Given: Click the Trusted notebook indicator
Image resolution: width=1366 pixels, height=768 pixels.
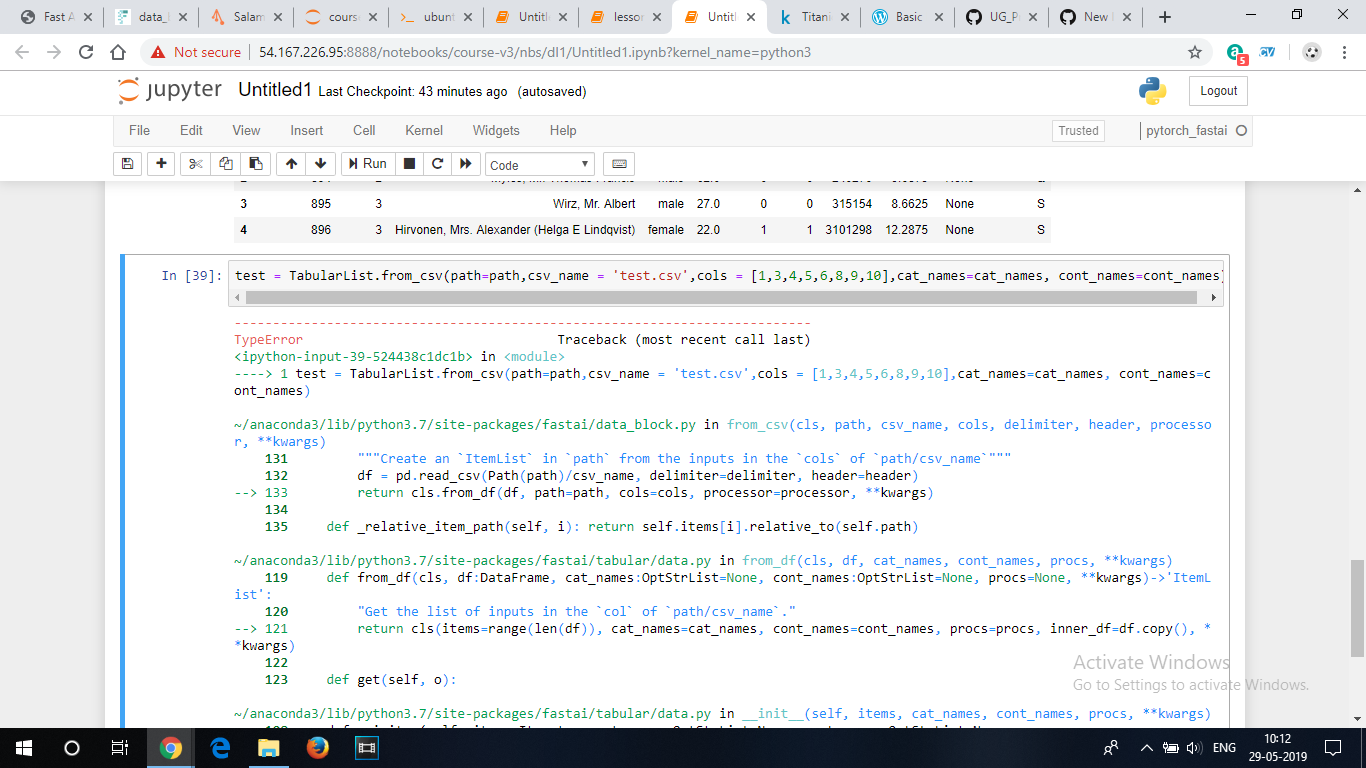Looking at the screenshot, I should click(1077, 130).
